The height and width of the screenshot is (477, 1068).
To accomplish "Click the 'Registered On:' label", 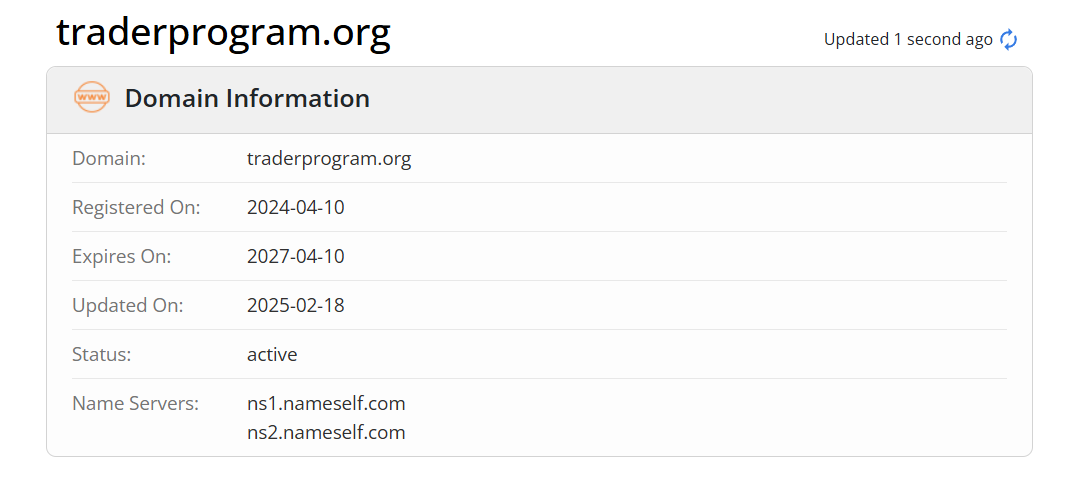I will [x=136, y=207].
